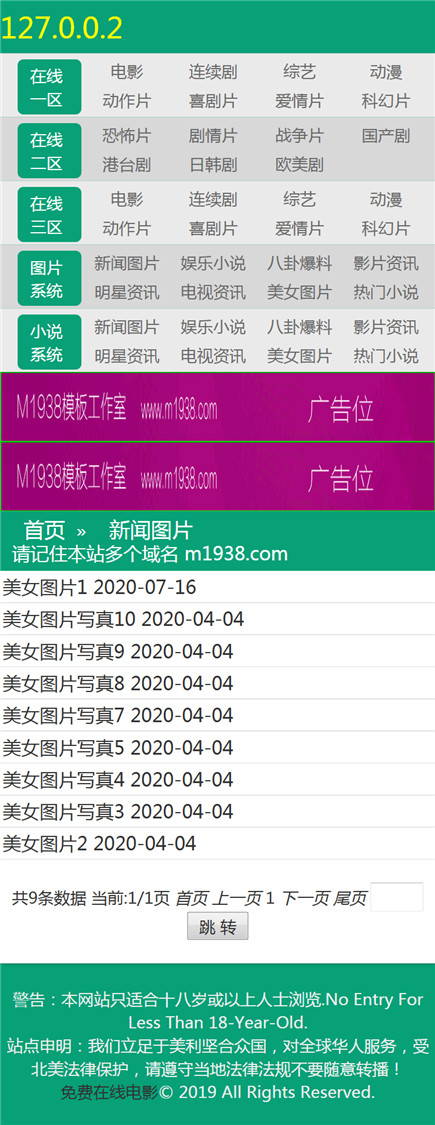Open 热门小说 in the 图片系统 section
This screenshot has width=435, height=1125.
point(385,293)
